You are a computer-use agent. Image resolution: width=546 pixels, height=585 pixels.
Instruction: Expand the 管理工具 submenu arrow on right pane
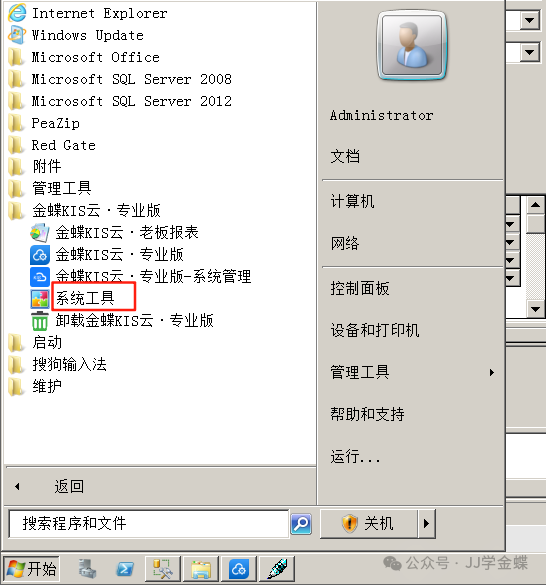tap(492, 372)
